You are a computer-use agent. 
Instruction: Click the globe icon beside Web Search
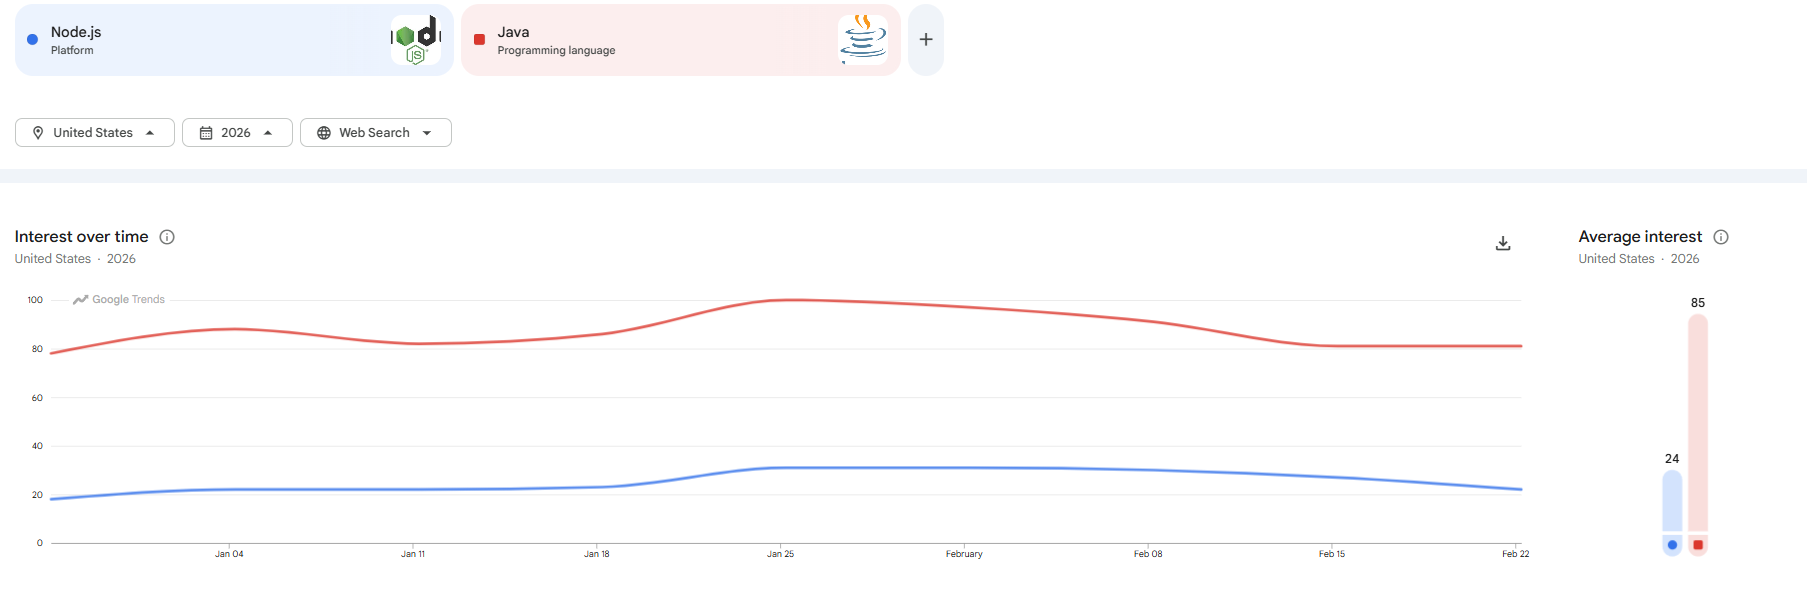(324, 133)
